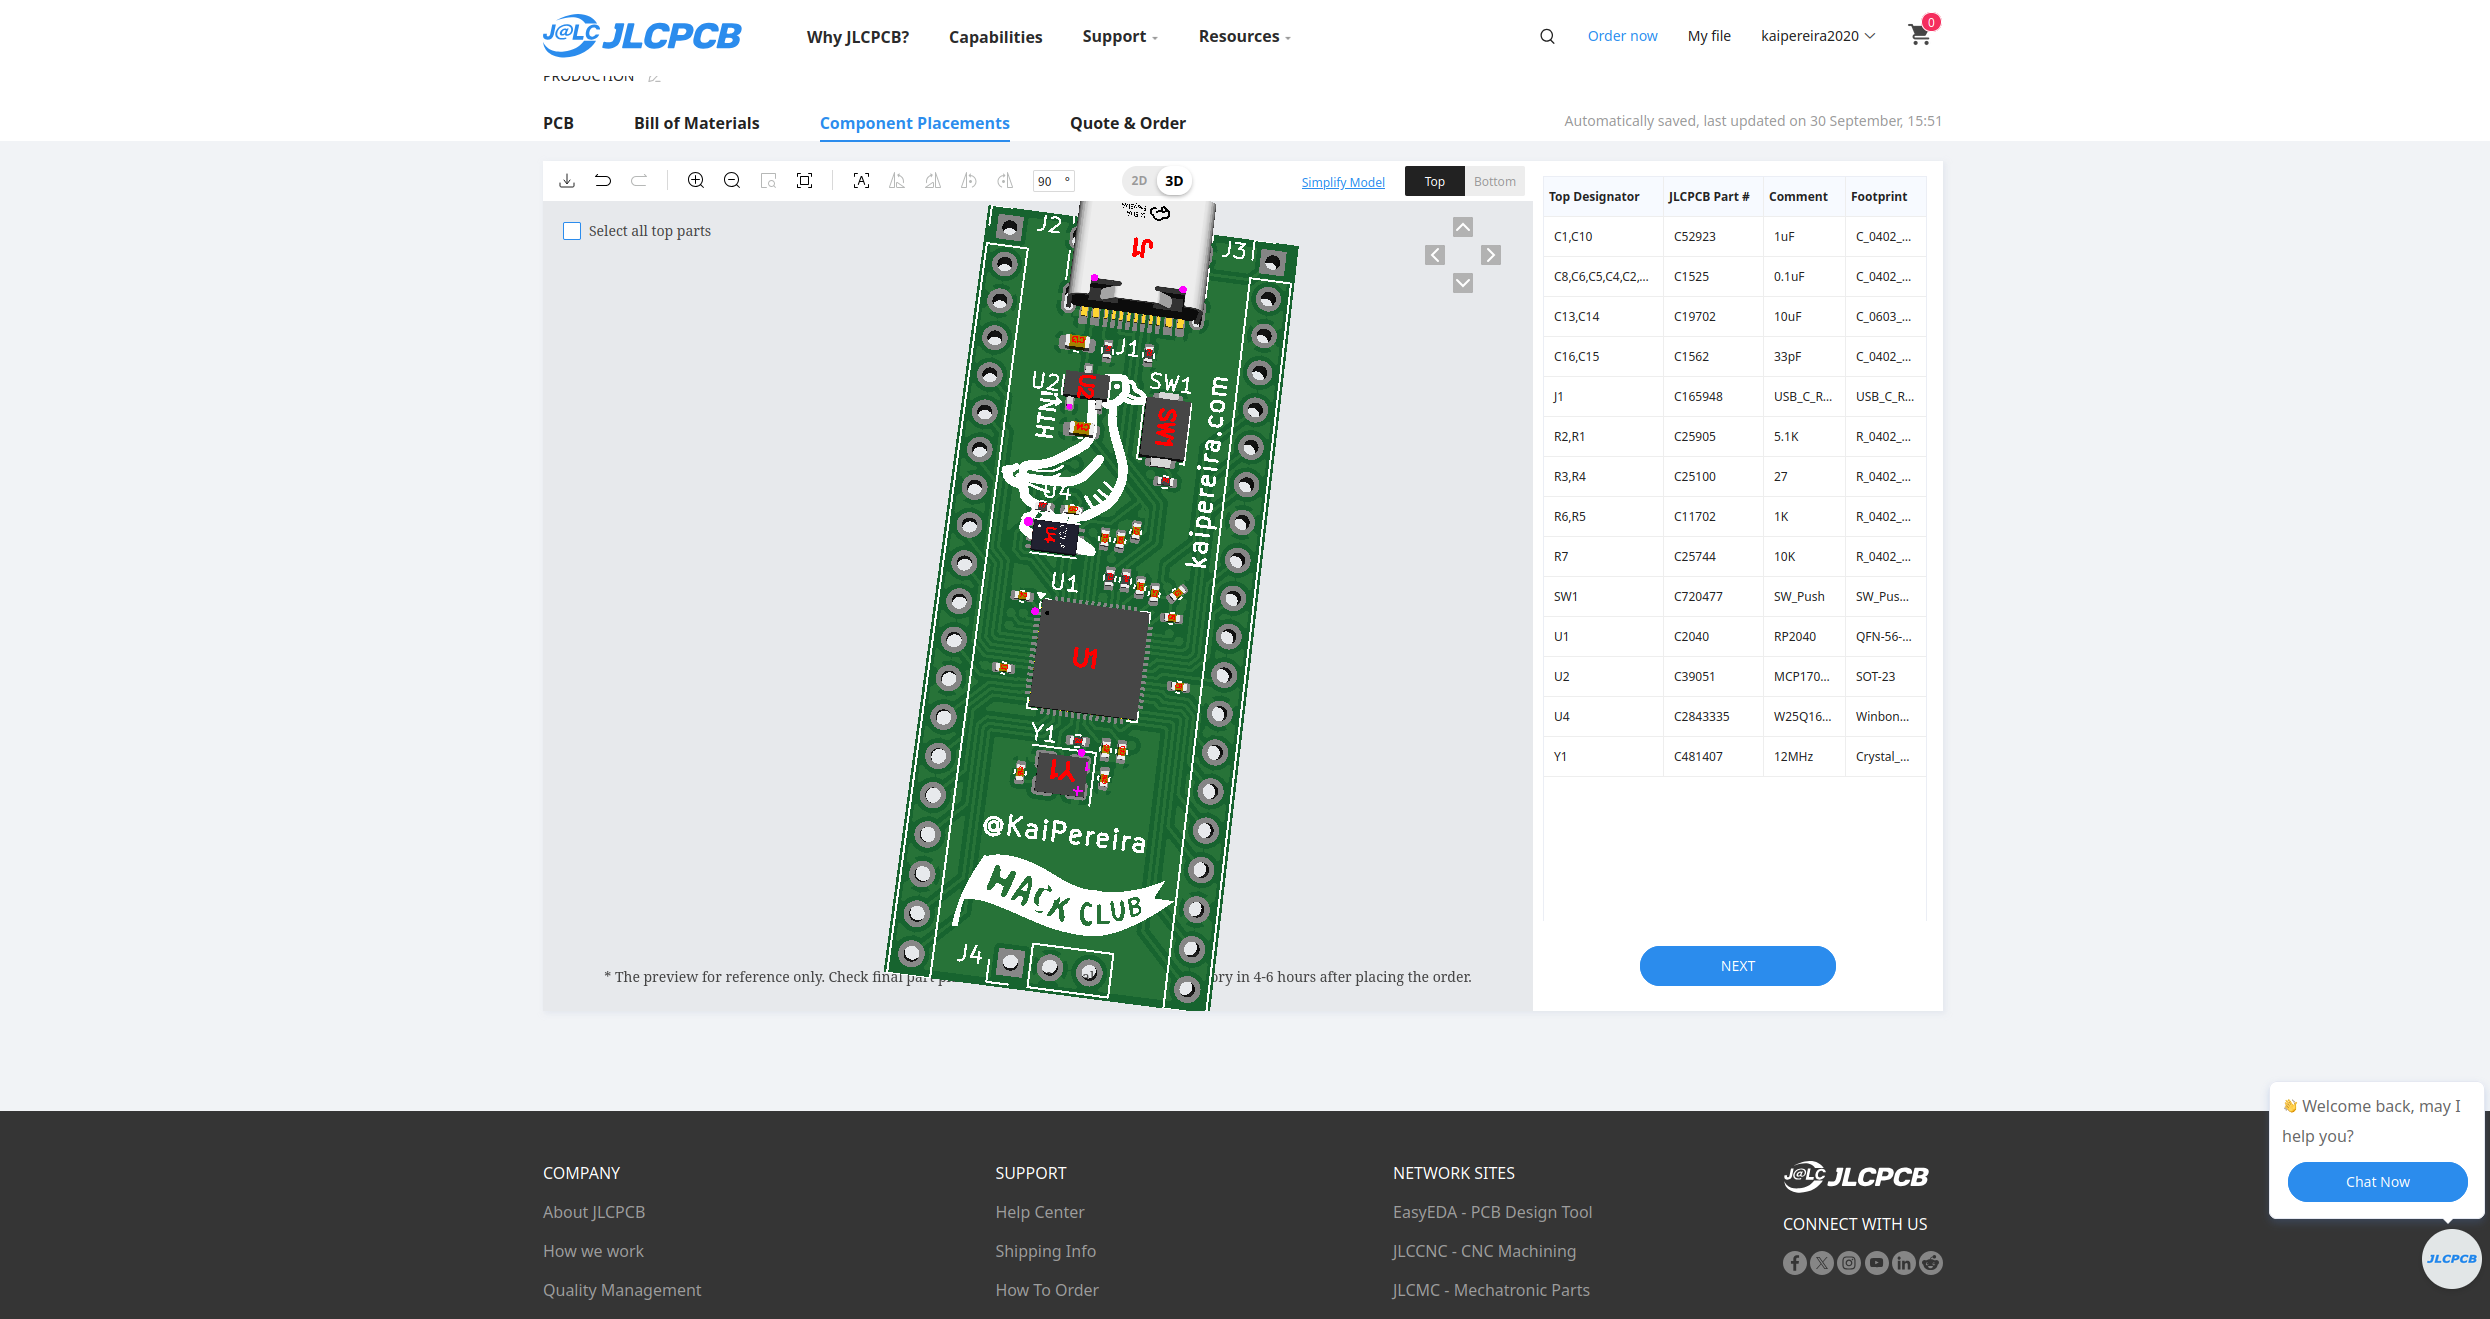The width and height of the screenshot is (2490, 1319).
Task: Expand the kaipereira2020 account dropdown
Action: [x=1817, y=36]
